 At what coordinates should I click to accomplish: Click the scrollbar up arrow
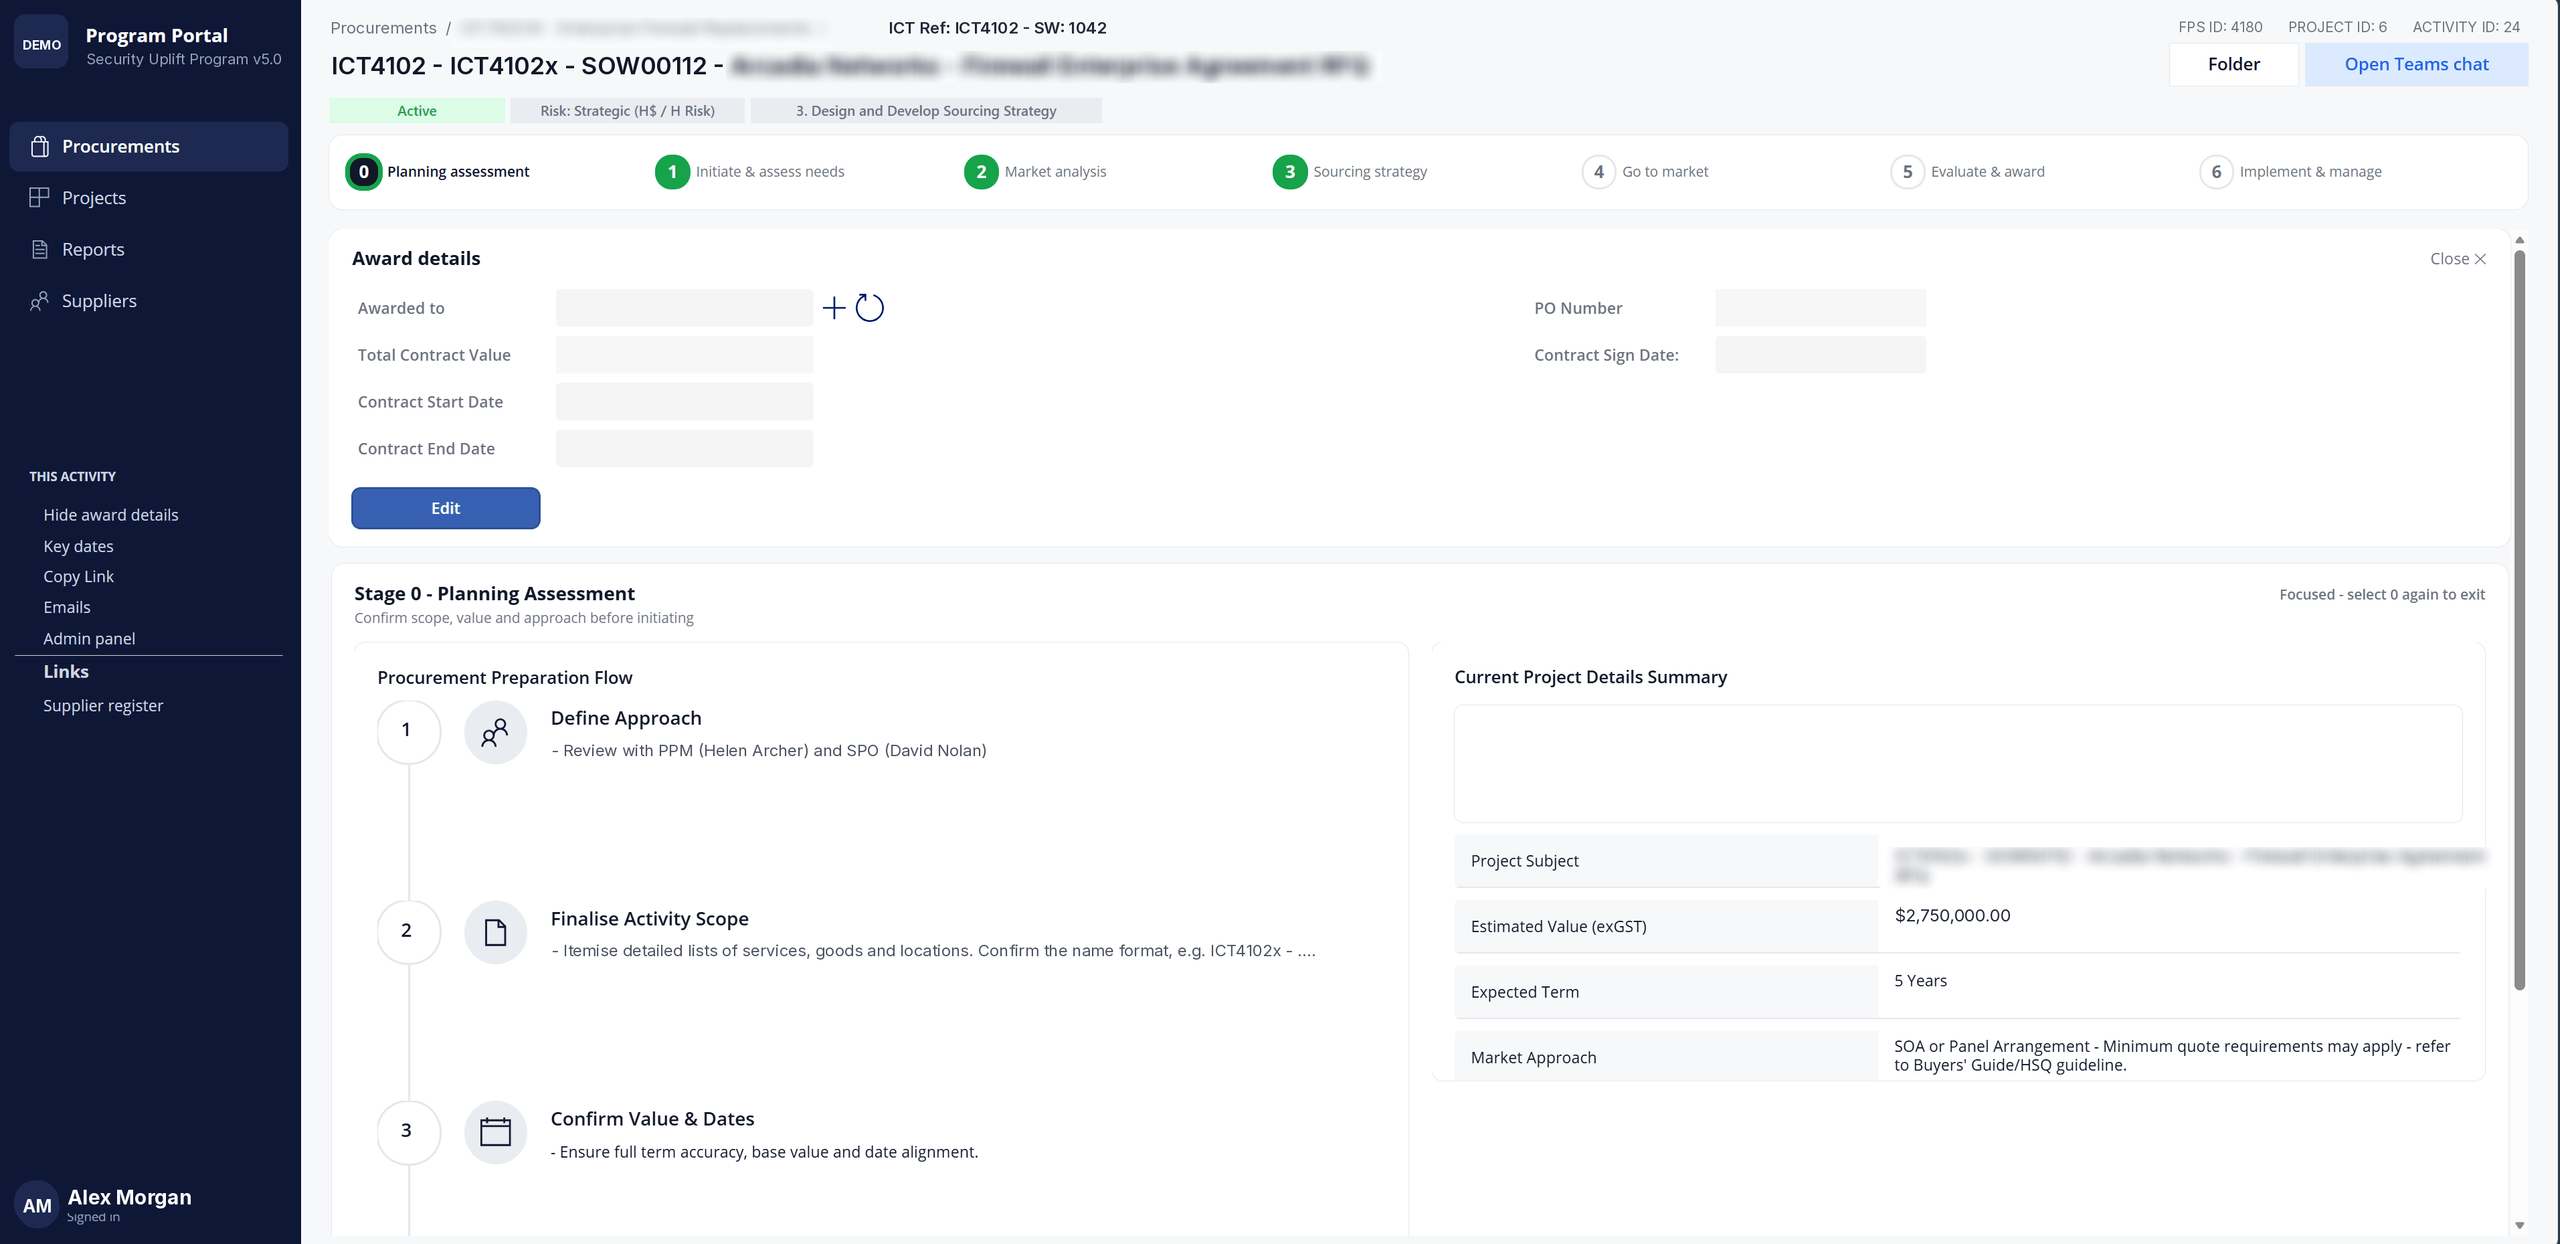(x=2519, y=240)
